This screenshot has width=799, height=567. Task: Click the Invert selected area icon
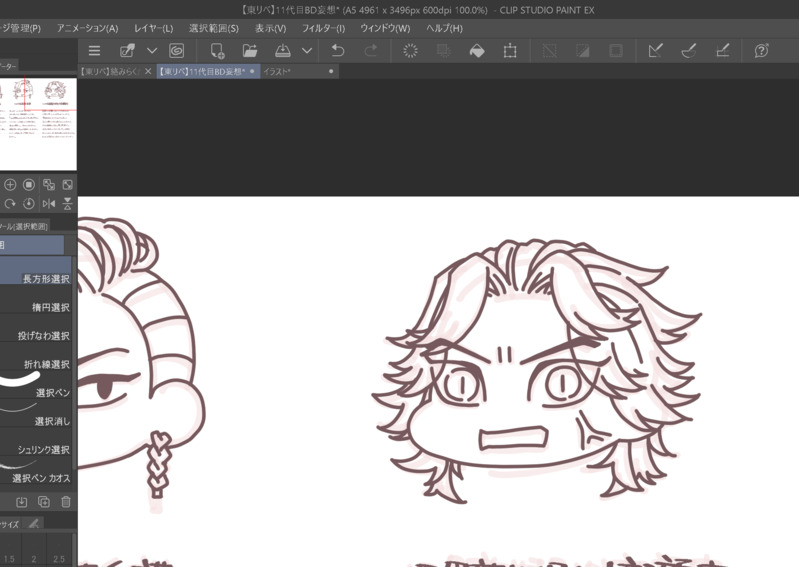click(582, 50)
